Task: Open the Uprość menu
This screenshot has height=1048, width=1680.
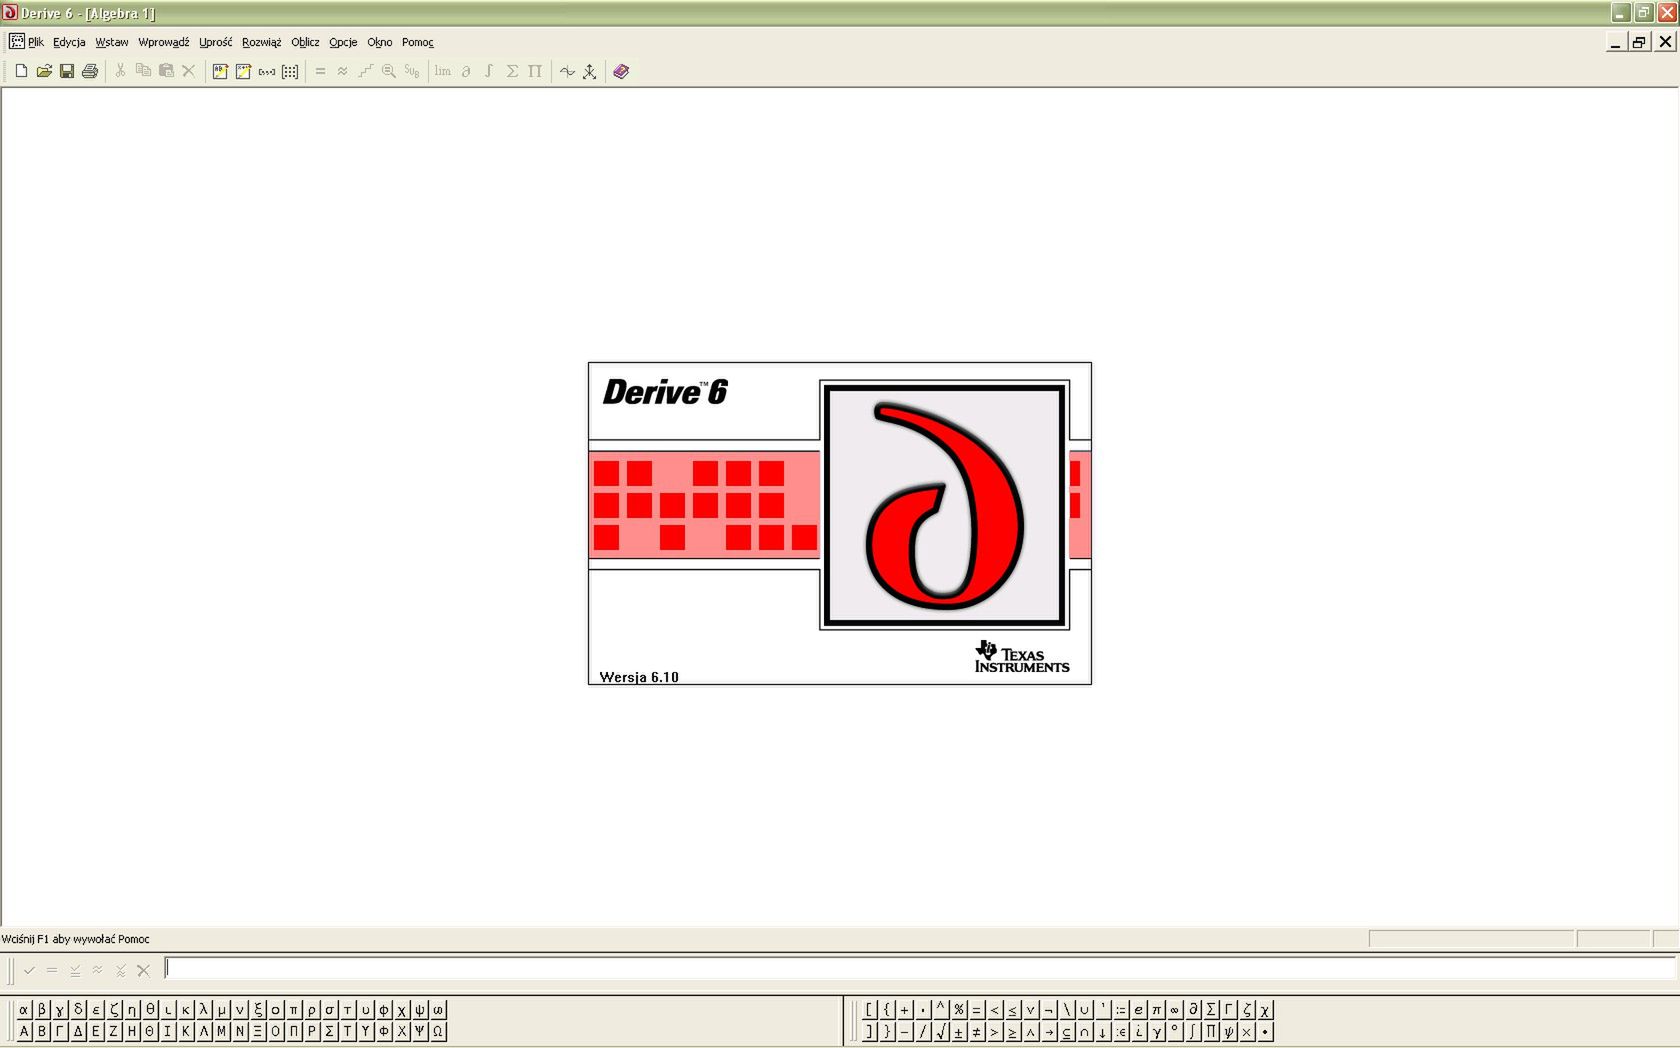Action: [215, 42]
